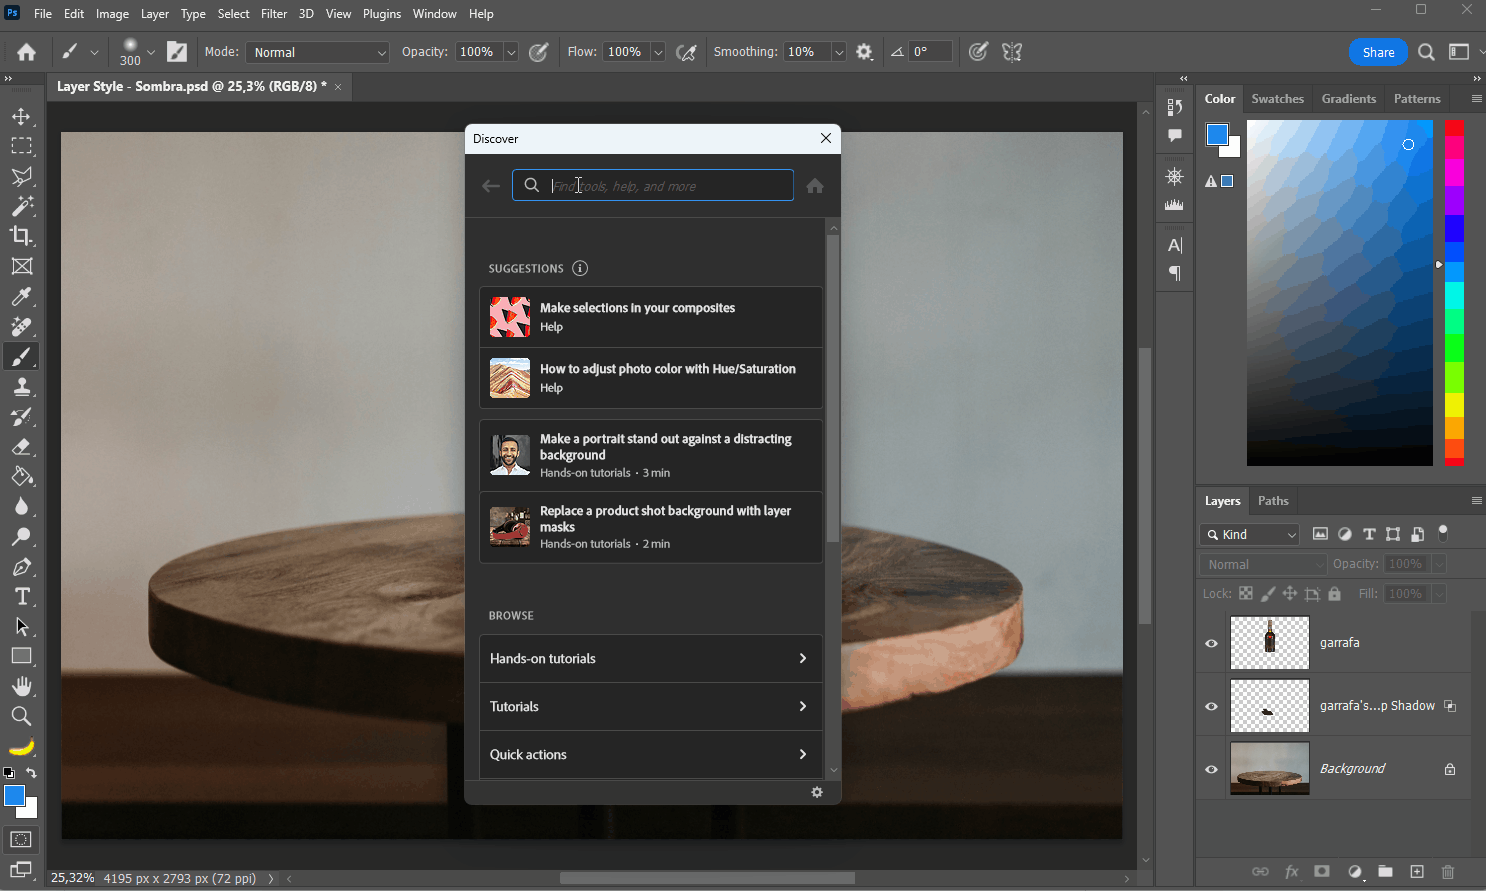Toggle symmetry paint butterfly option

tap(1012, 52)
